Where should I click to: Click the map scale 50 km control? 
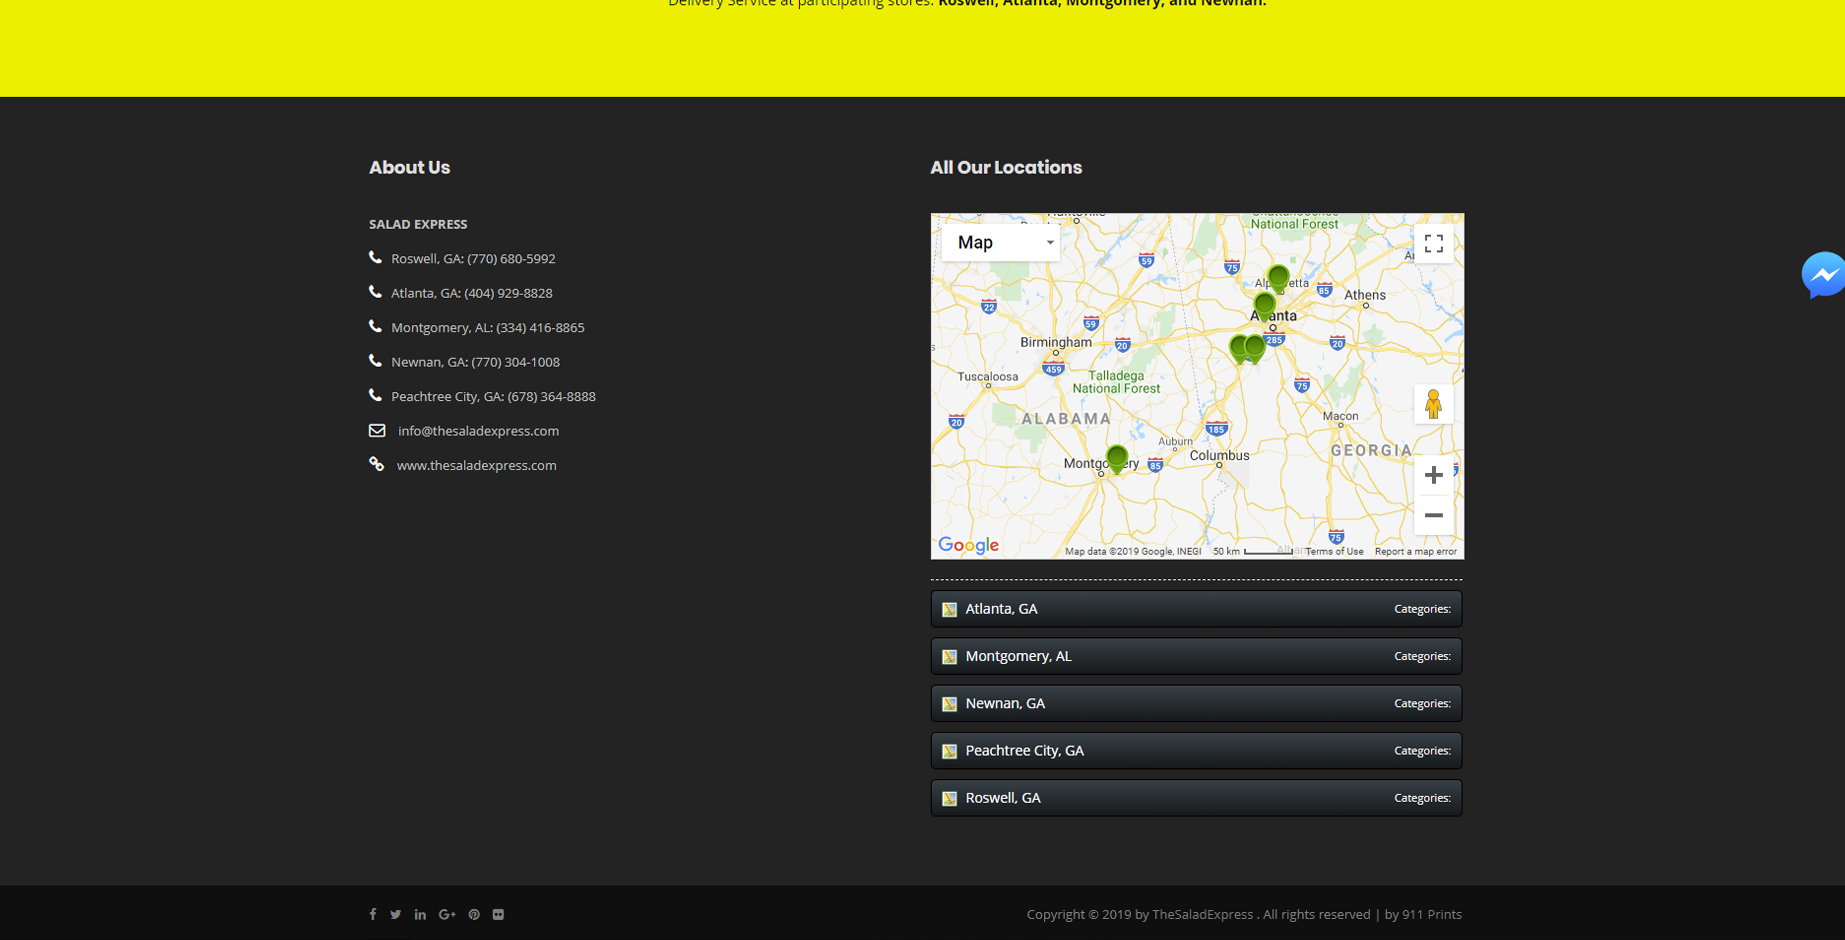point(1252,551)
